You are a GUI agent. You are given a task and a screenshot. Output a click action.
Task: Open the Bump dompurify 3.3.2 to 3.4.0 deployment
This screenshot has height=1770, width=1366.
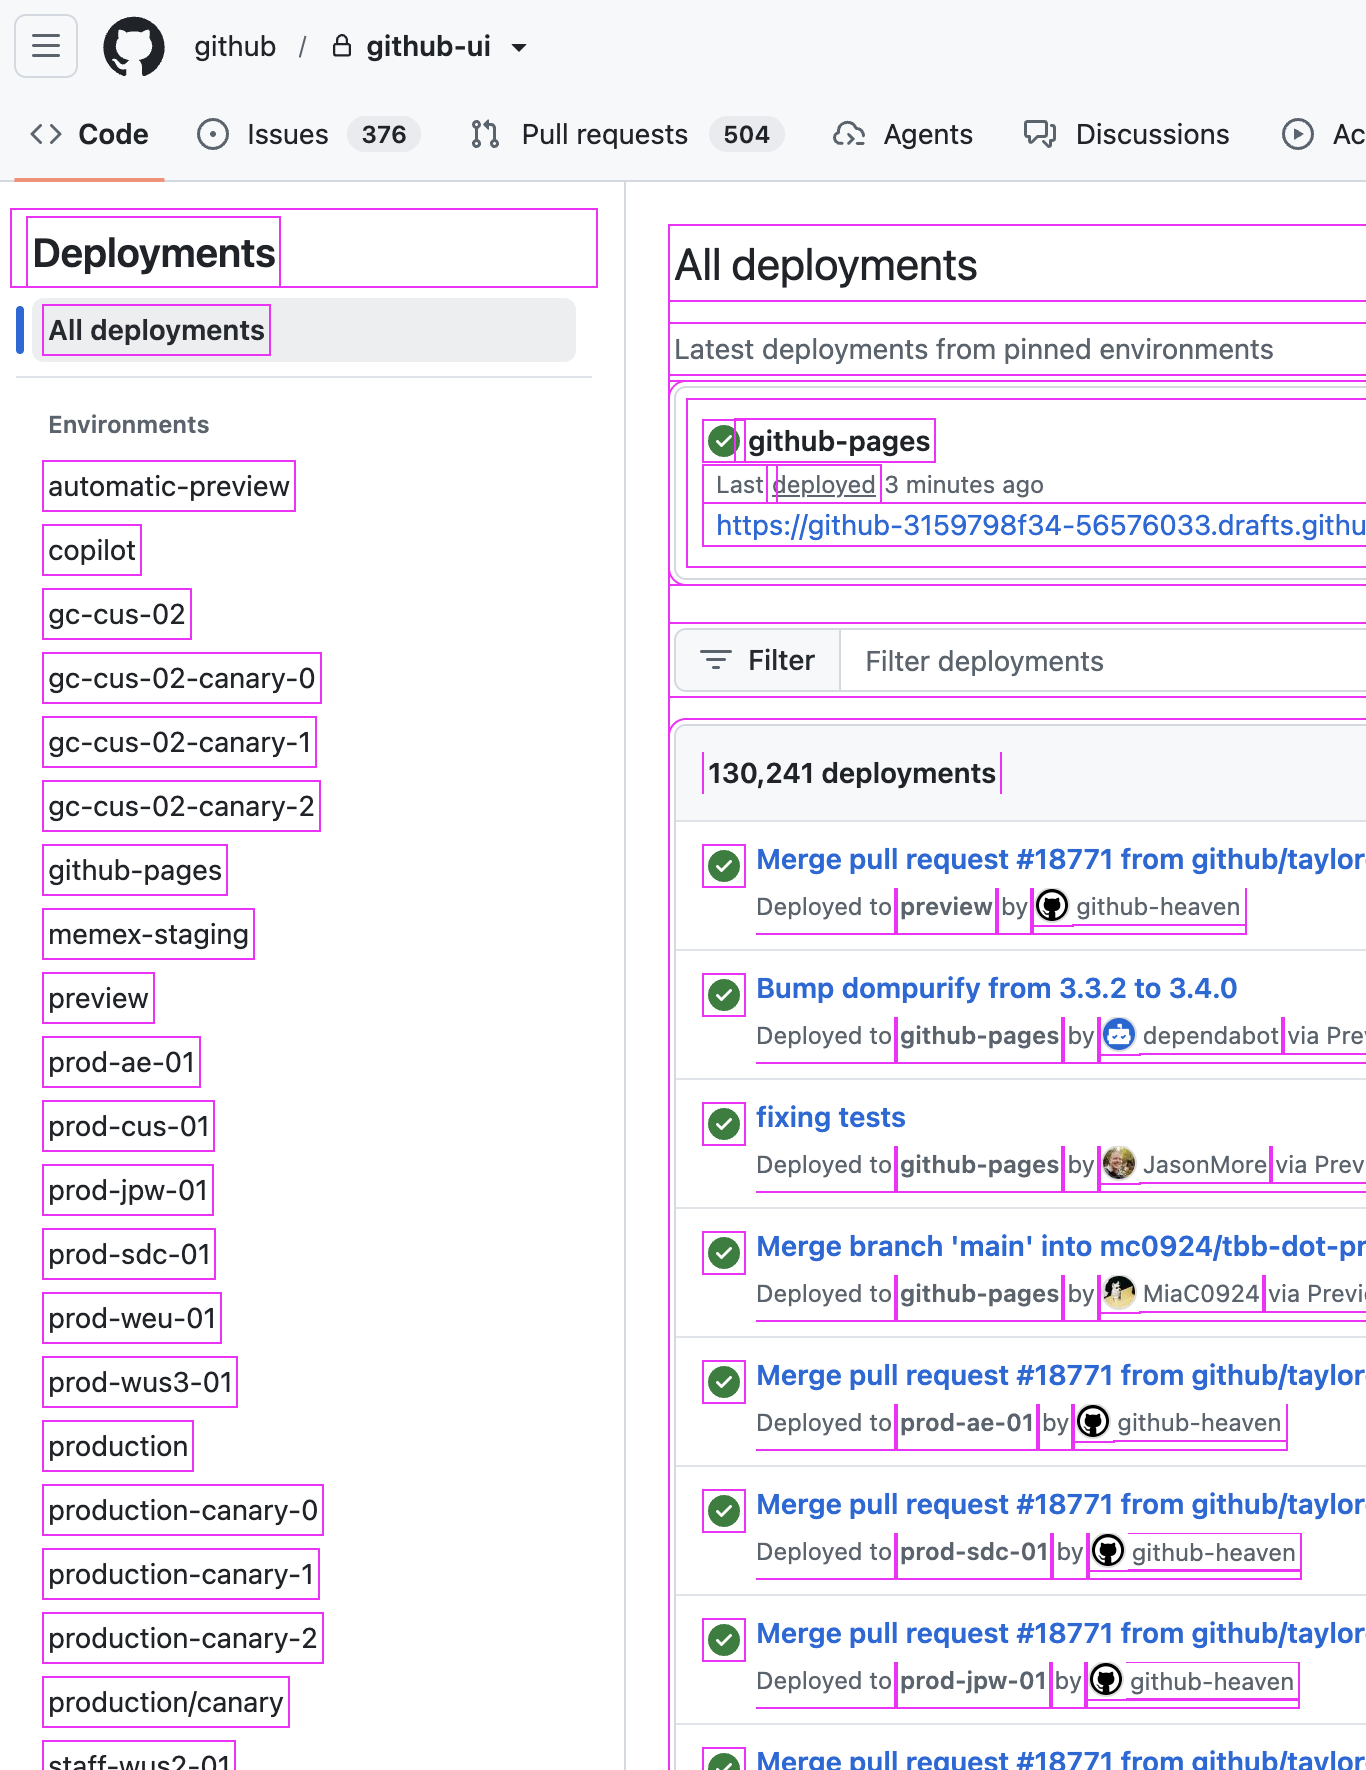tap(996, 988)
